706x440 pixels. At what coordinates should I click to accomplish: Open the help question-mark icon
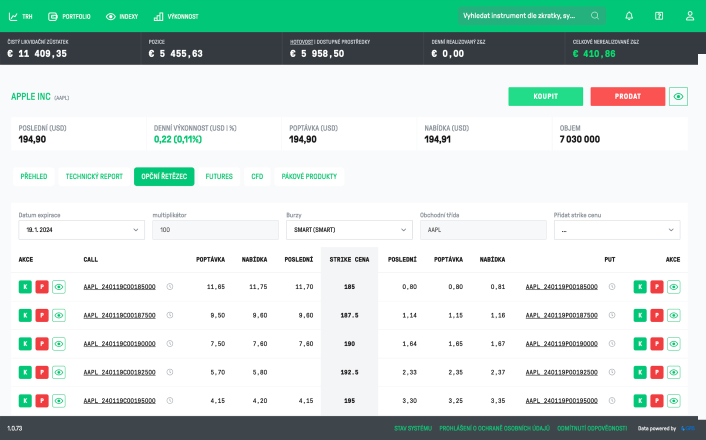[x=659, y=16]
